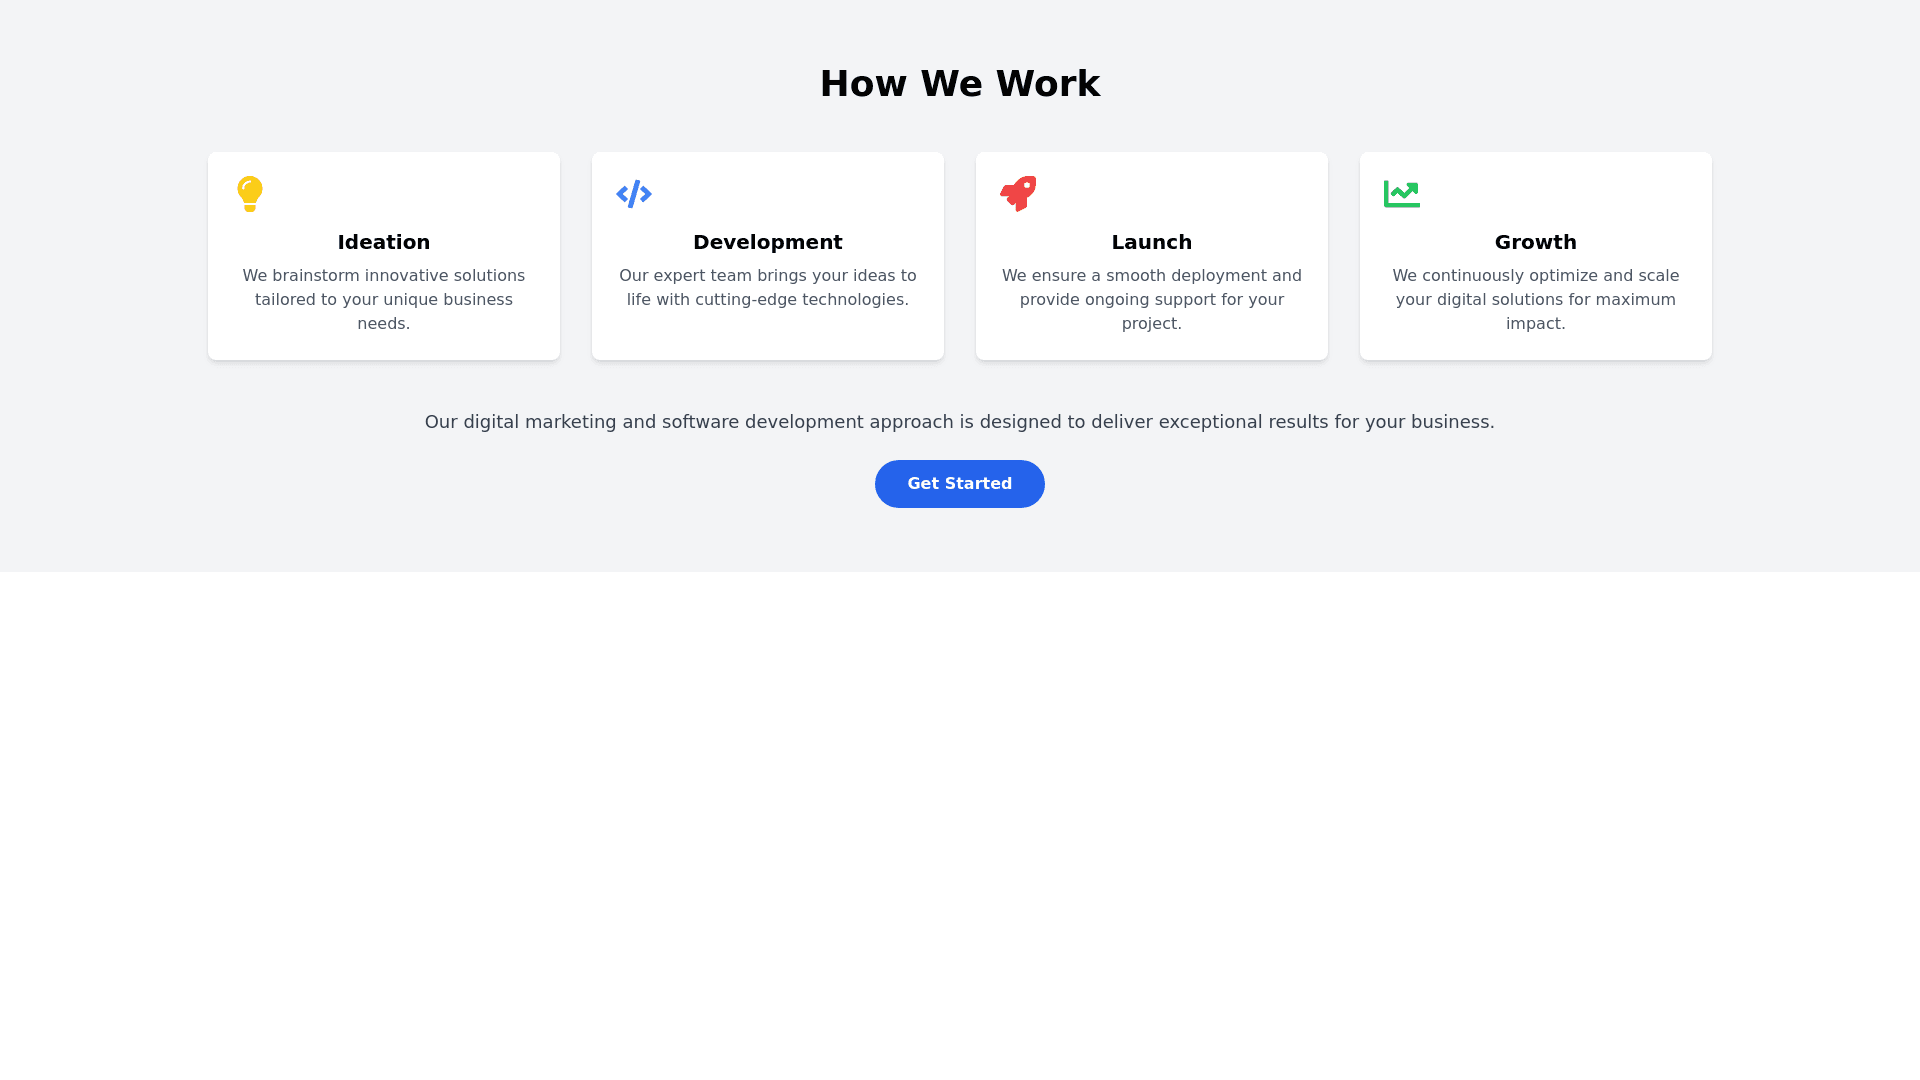Select the Development card body paragraph

[x=767, y=287]
